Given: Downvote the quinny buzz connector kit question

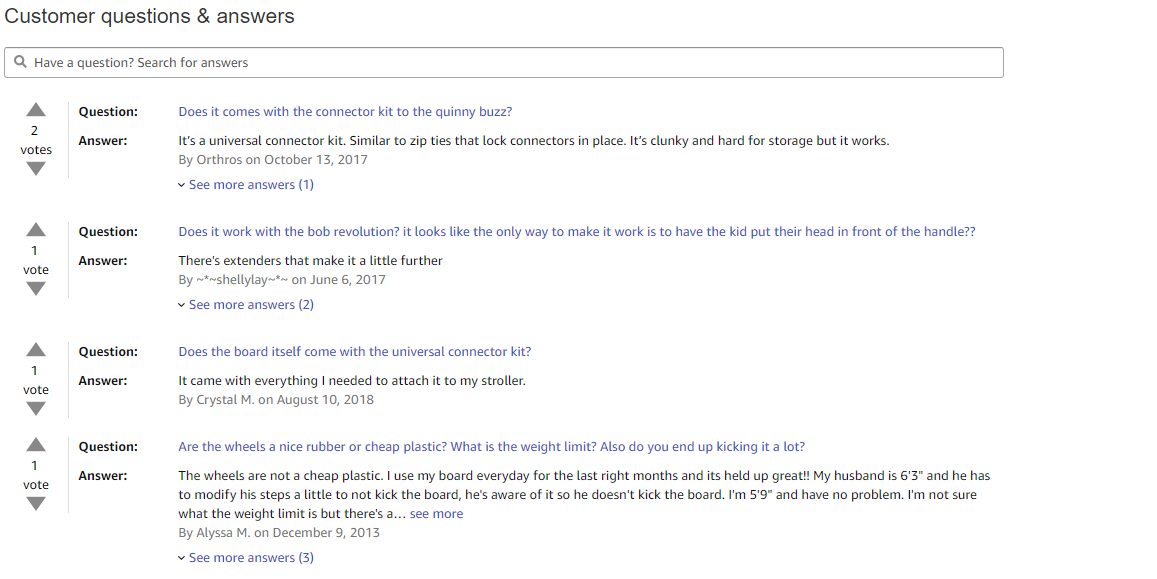Looking at the screenshot, I should coord(35,169).
